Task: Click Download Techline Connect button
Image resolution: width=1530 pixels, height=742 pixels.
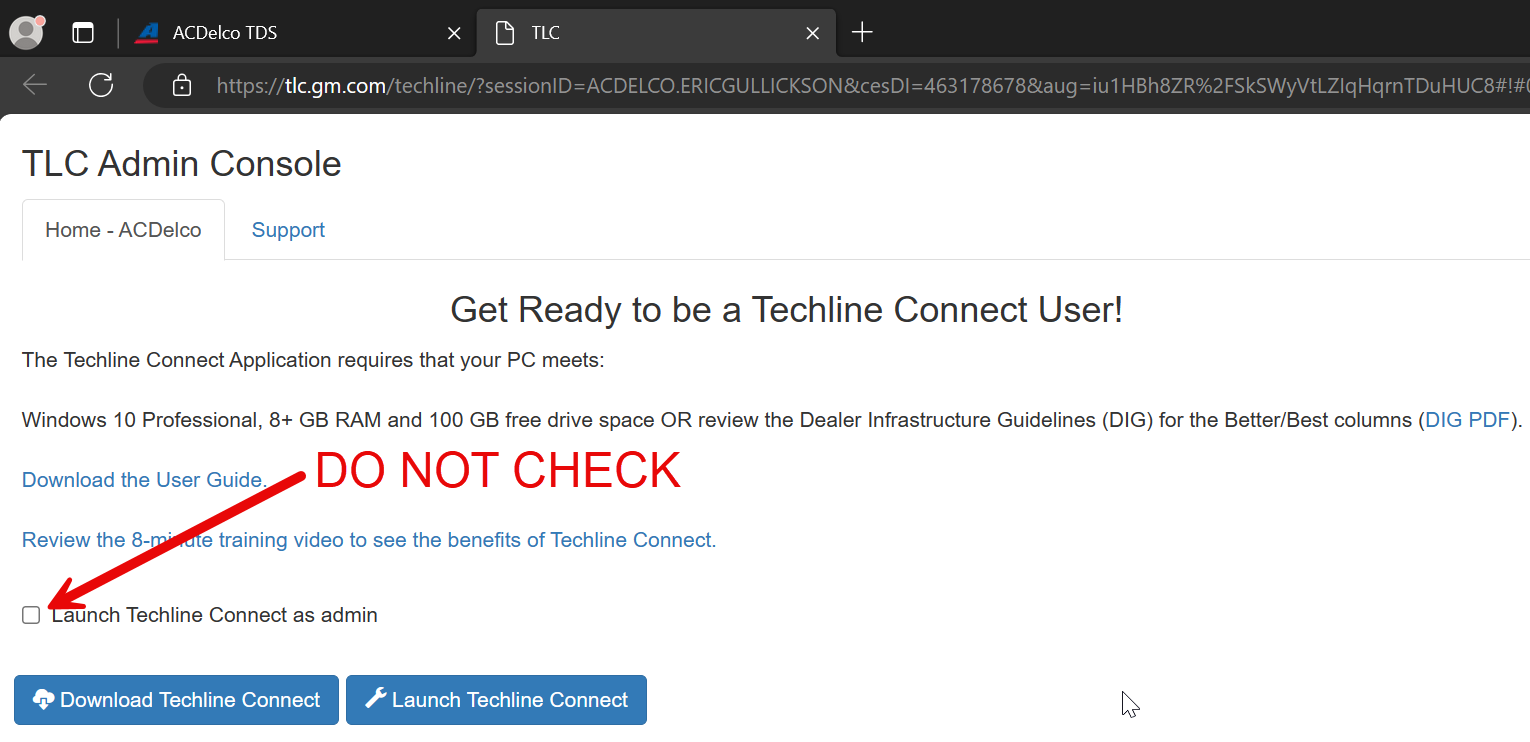Action: (176, 700)
